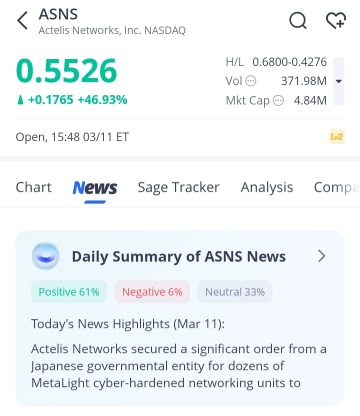
Task: Tap the Lv2 level badge icon
Action: [336, 137]
